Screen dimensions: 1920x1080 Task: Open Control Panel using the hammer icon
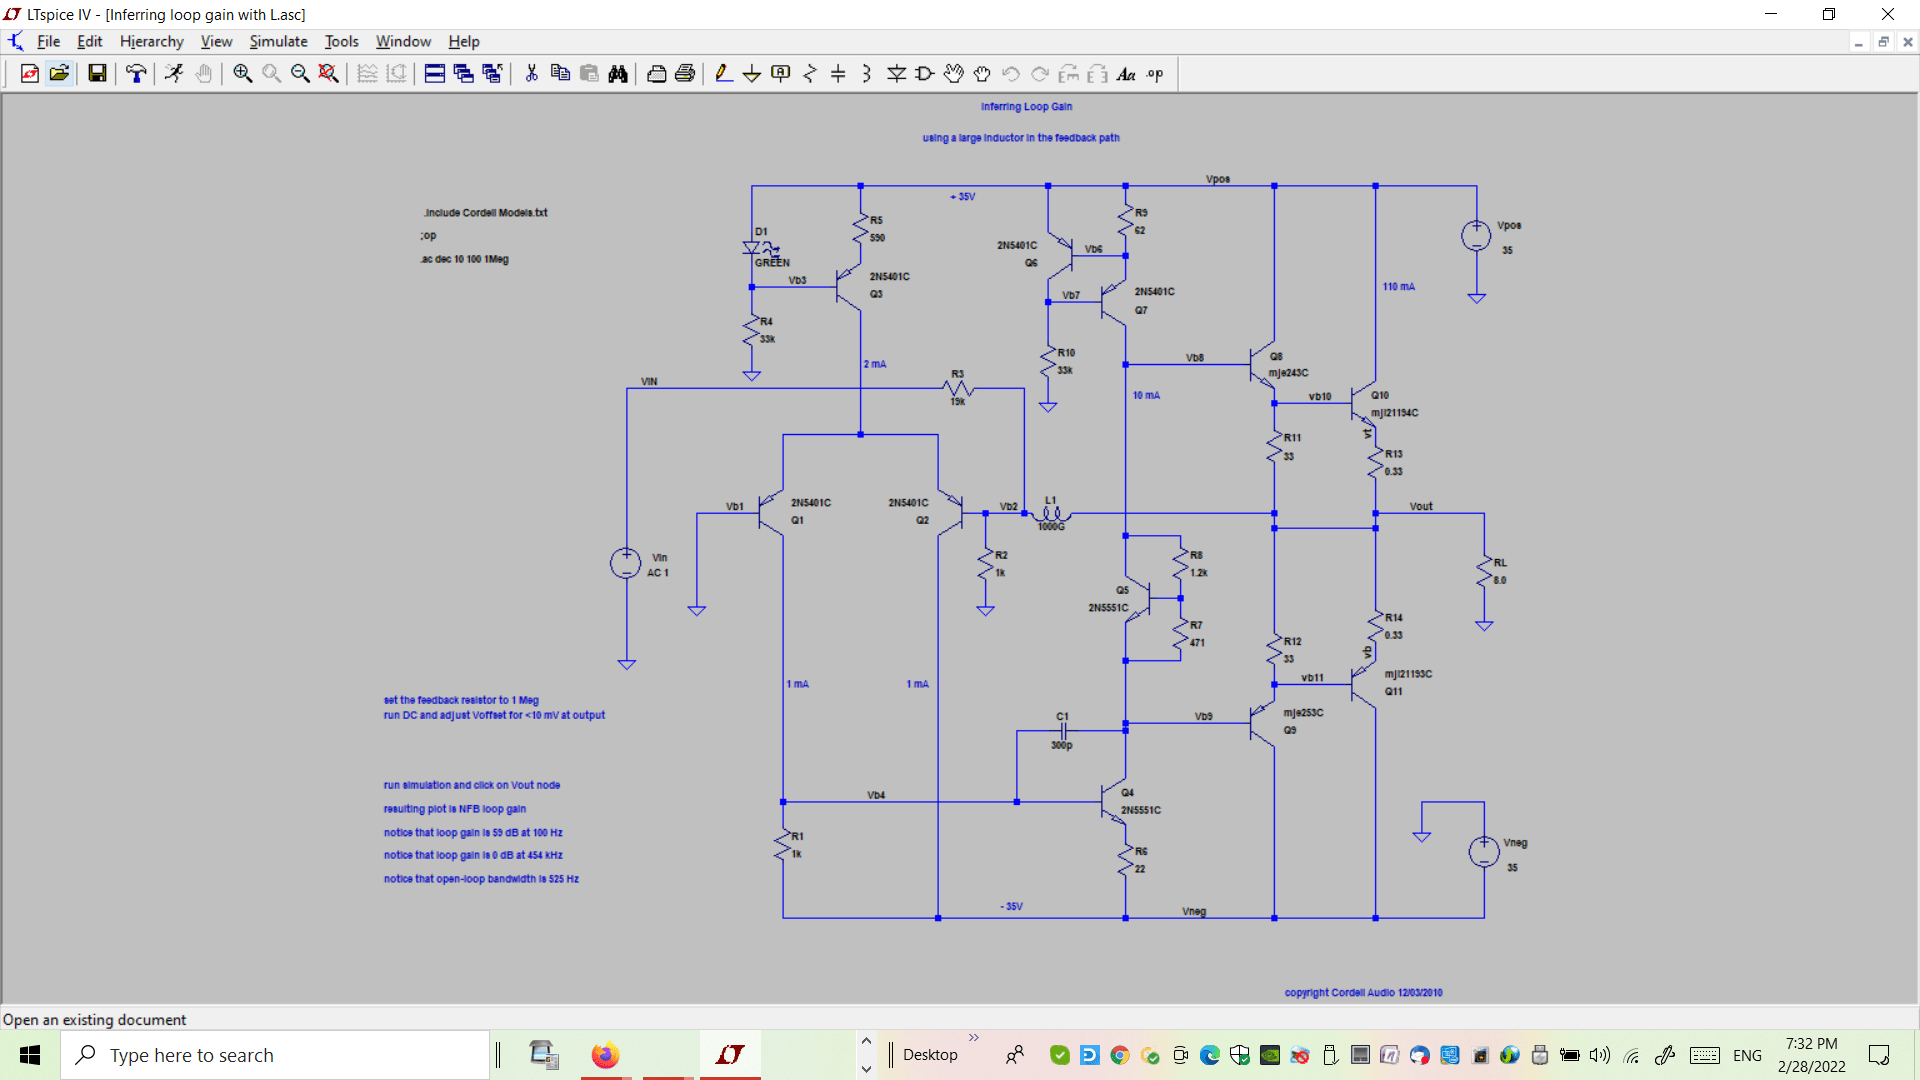(136, 74)
